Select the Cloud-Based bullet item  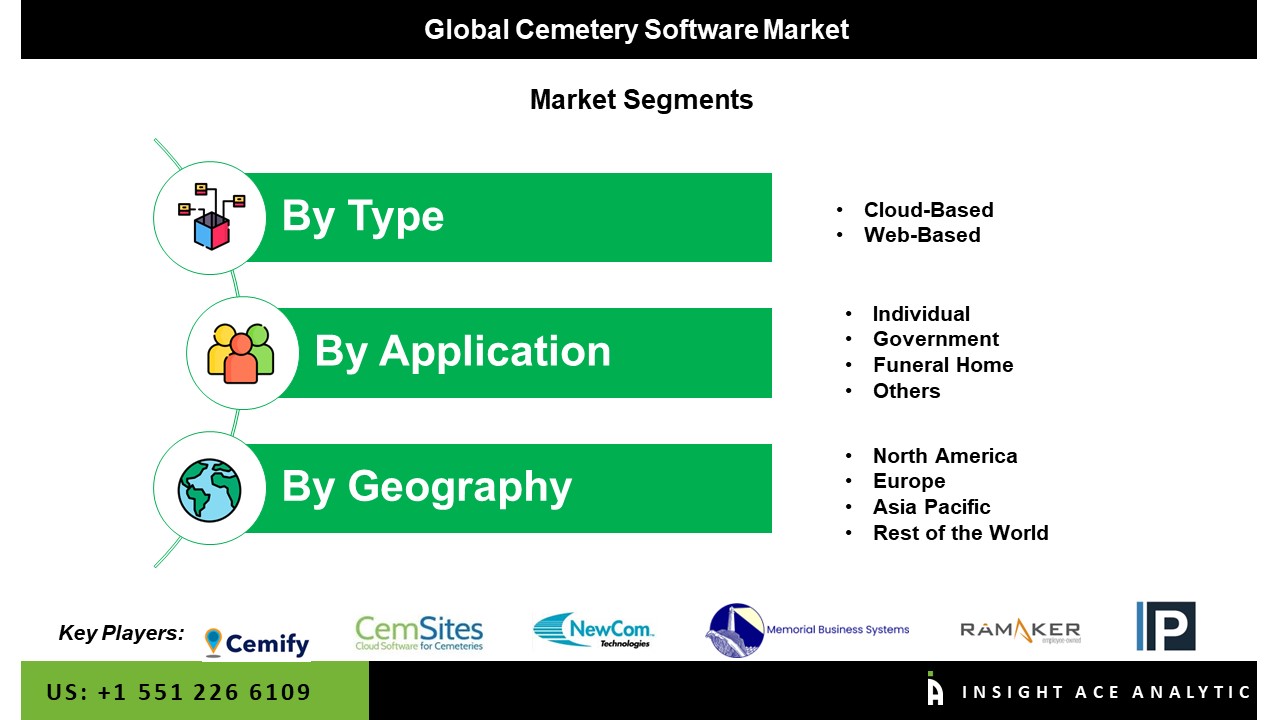[928, 210]
